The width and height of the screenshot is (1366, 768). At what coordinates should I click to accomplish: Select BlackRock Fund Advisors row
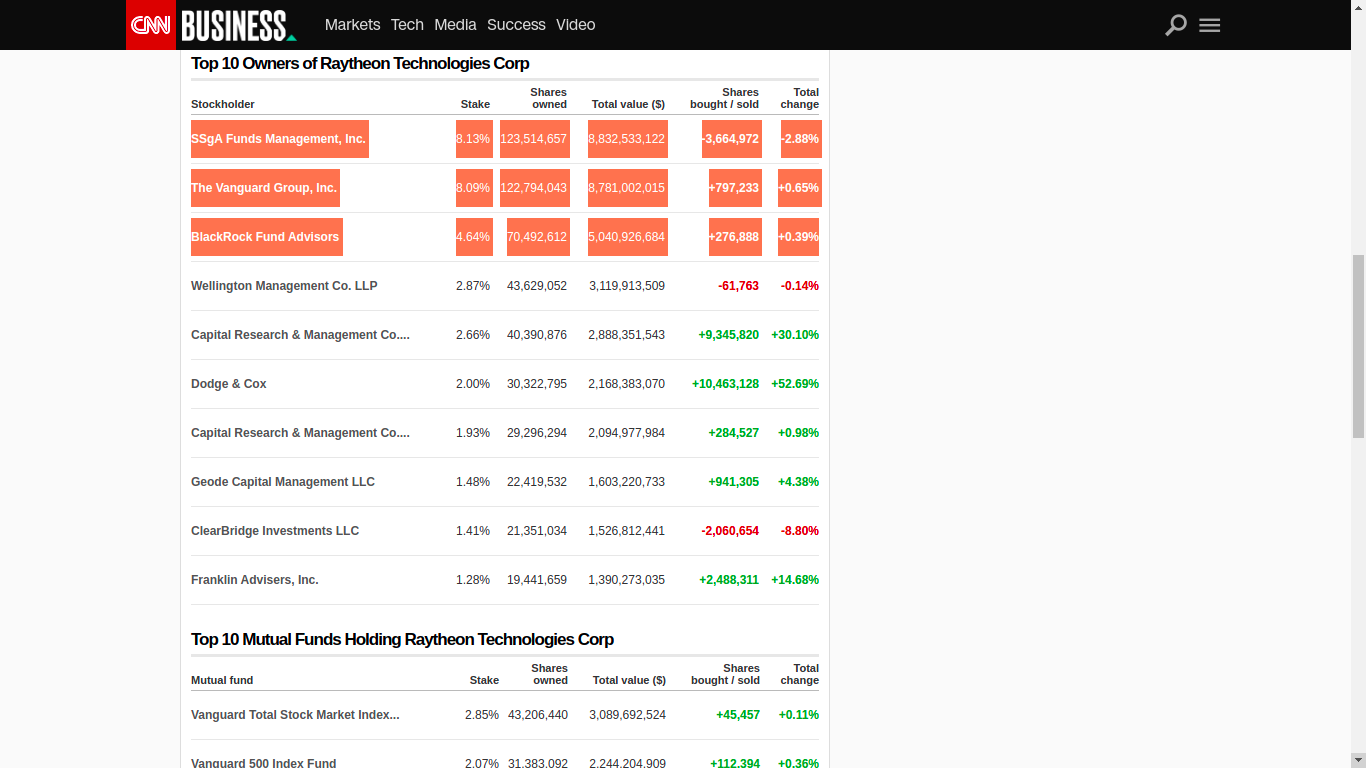(265, 237)
